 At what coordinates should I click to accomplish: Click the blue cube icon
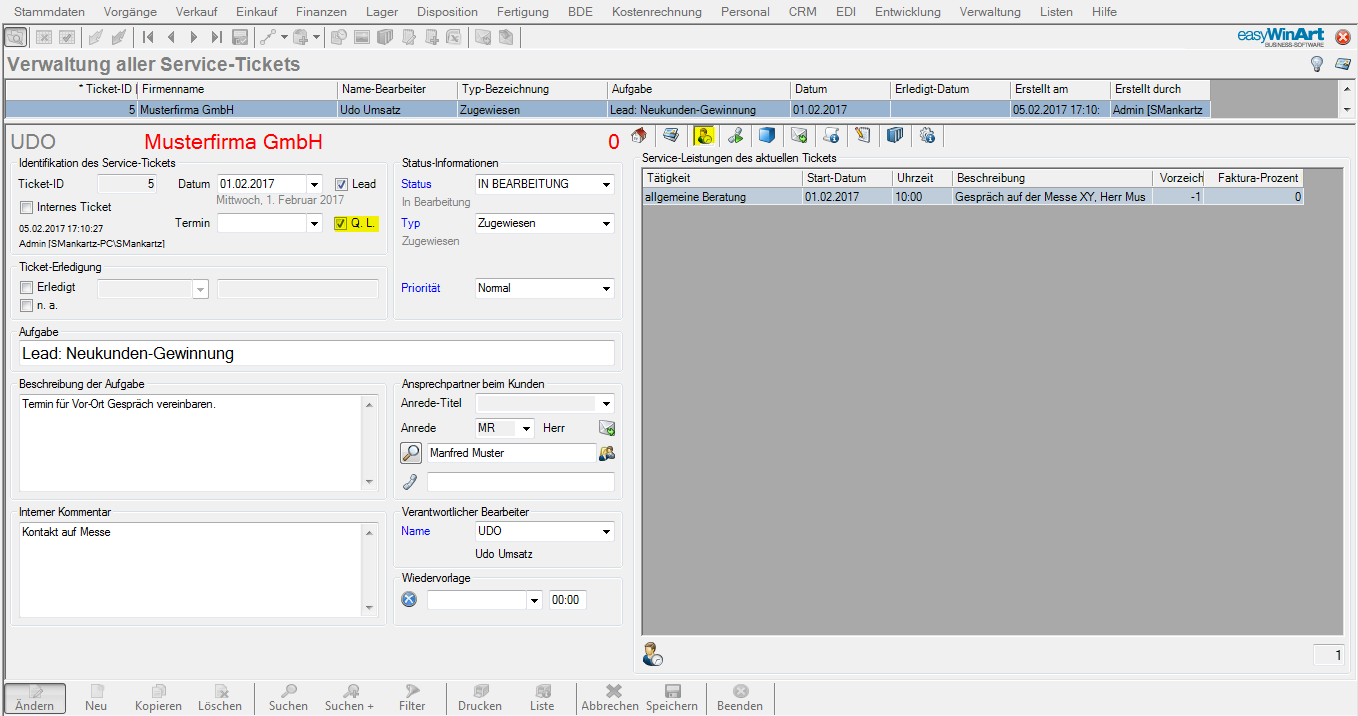[x=767, y=135]
